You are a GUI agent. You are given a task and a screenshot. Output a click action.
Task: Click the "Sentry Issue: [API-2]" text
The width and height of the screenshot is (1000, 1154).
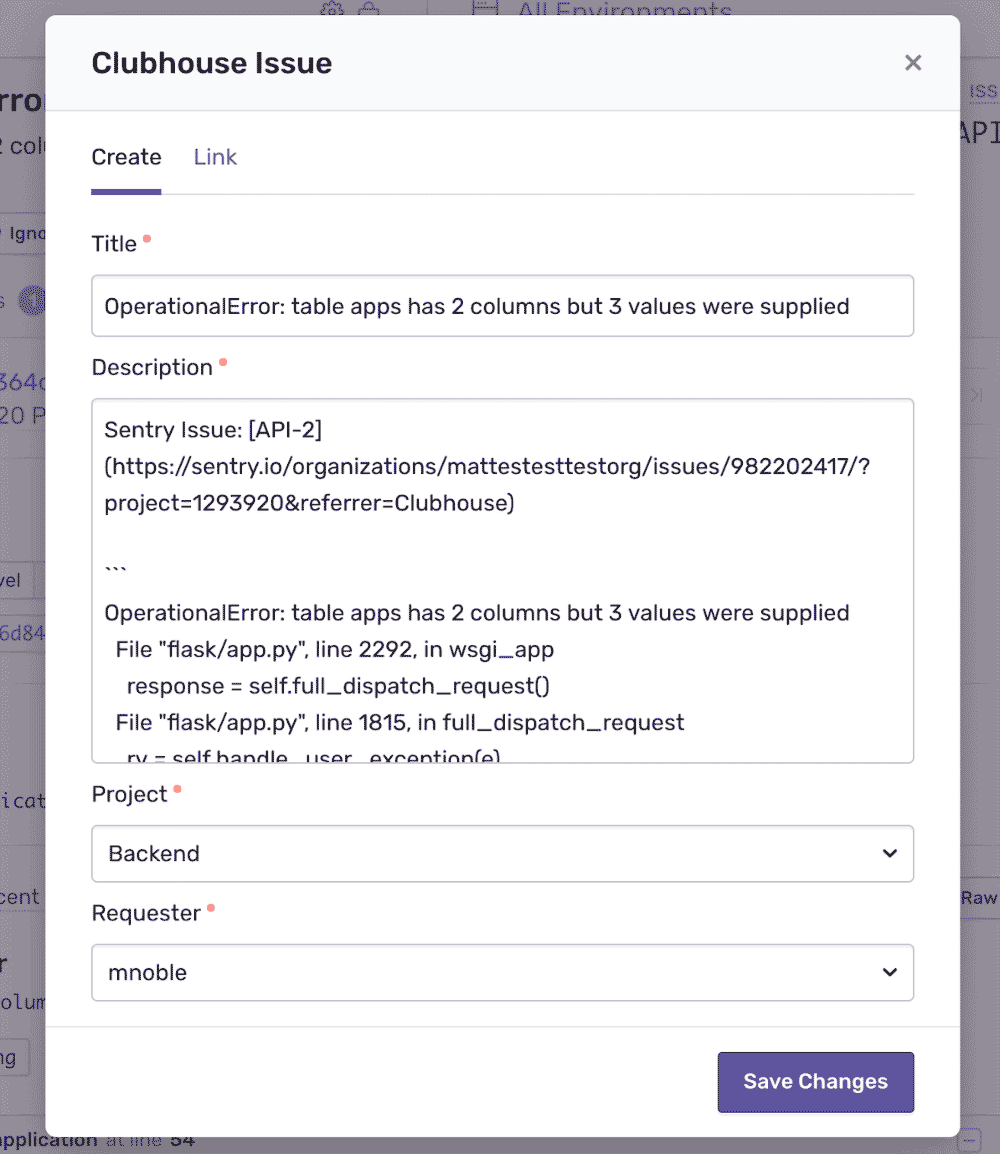(x=213, y=430)
